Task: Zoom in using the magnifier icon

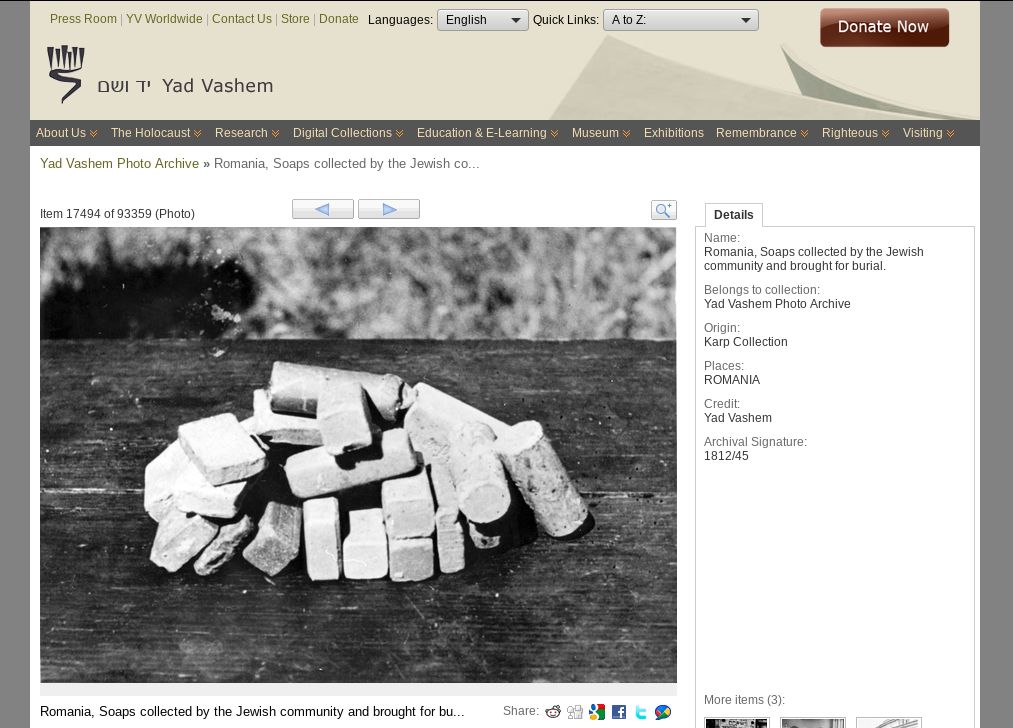Action: [x=663, y=210]
